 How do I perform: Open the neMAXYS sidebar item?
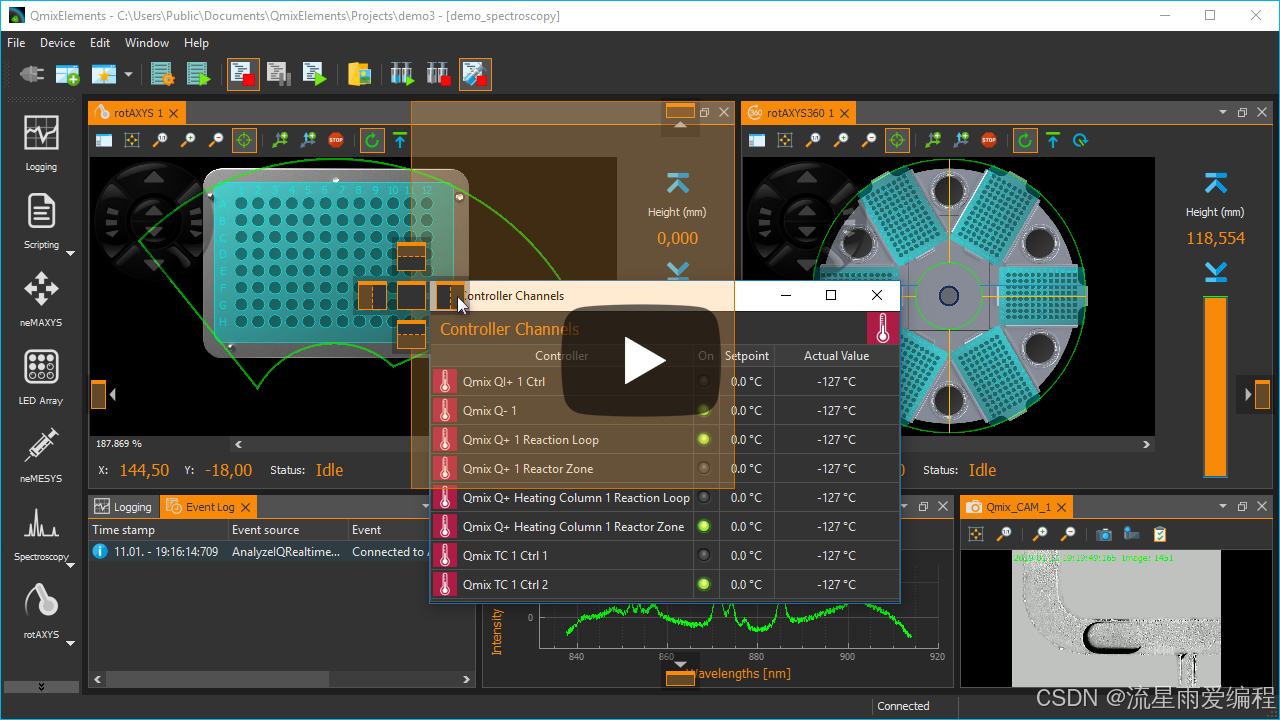tap(41, 299)
